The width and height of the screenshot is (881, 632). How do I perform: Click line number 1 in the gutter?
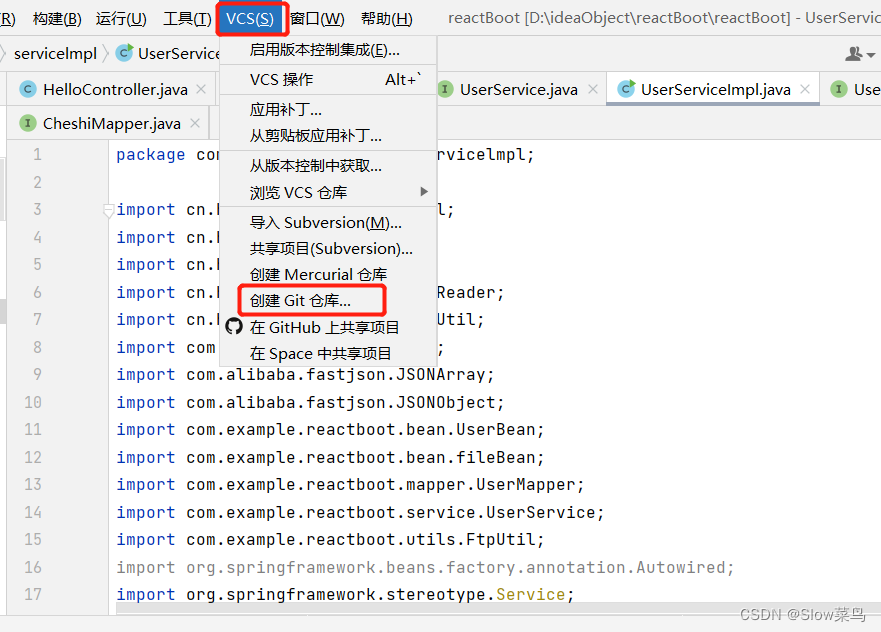click(x=37, y=154)
